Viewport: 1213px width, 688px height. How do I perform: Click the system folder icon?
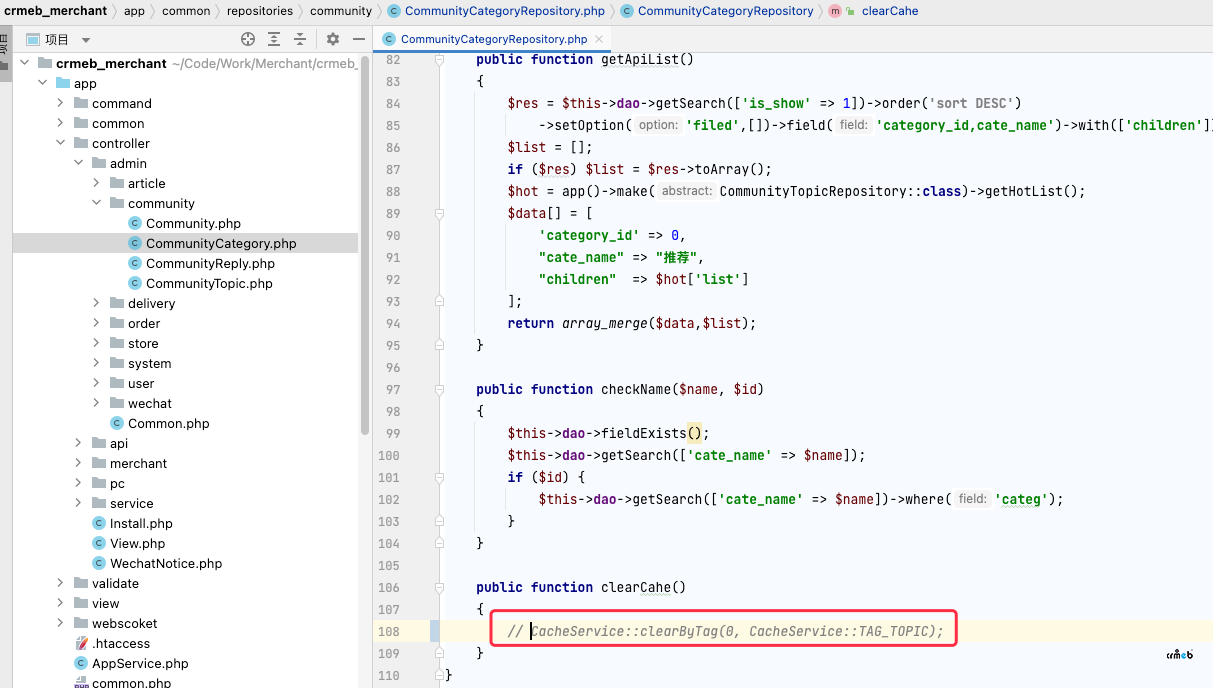117,363
